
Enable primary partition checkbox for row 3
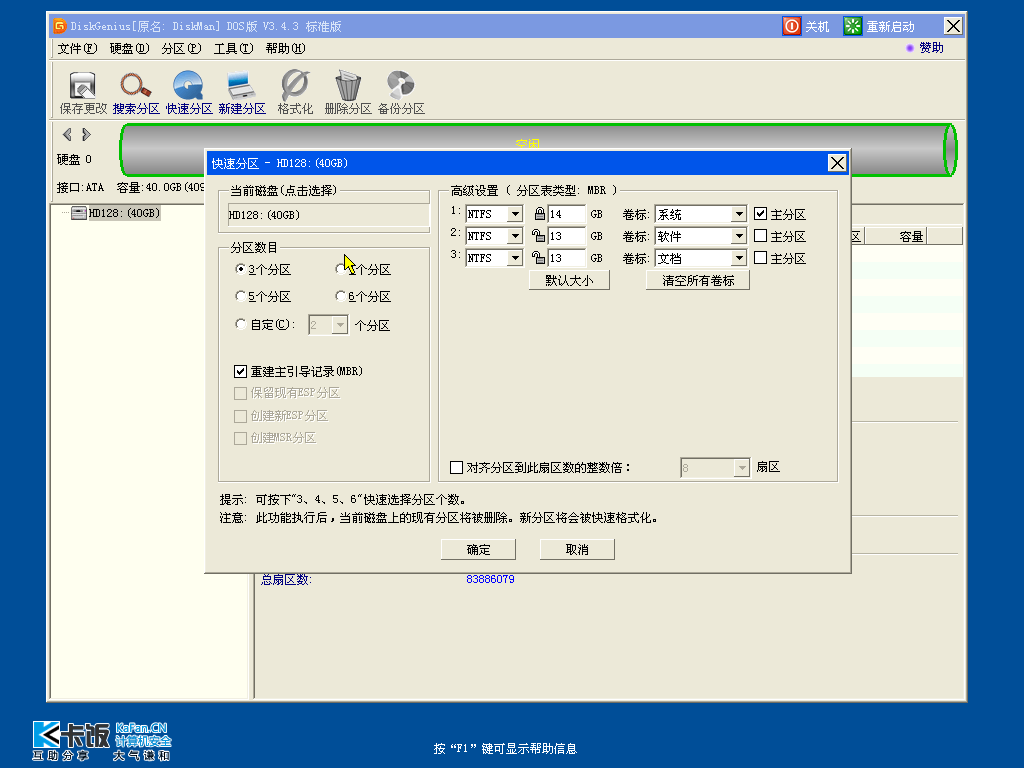760,258
